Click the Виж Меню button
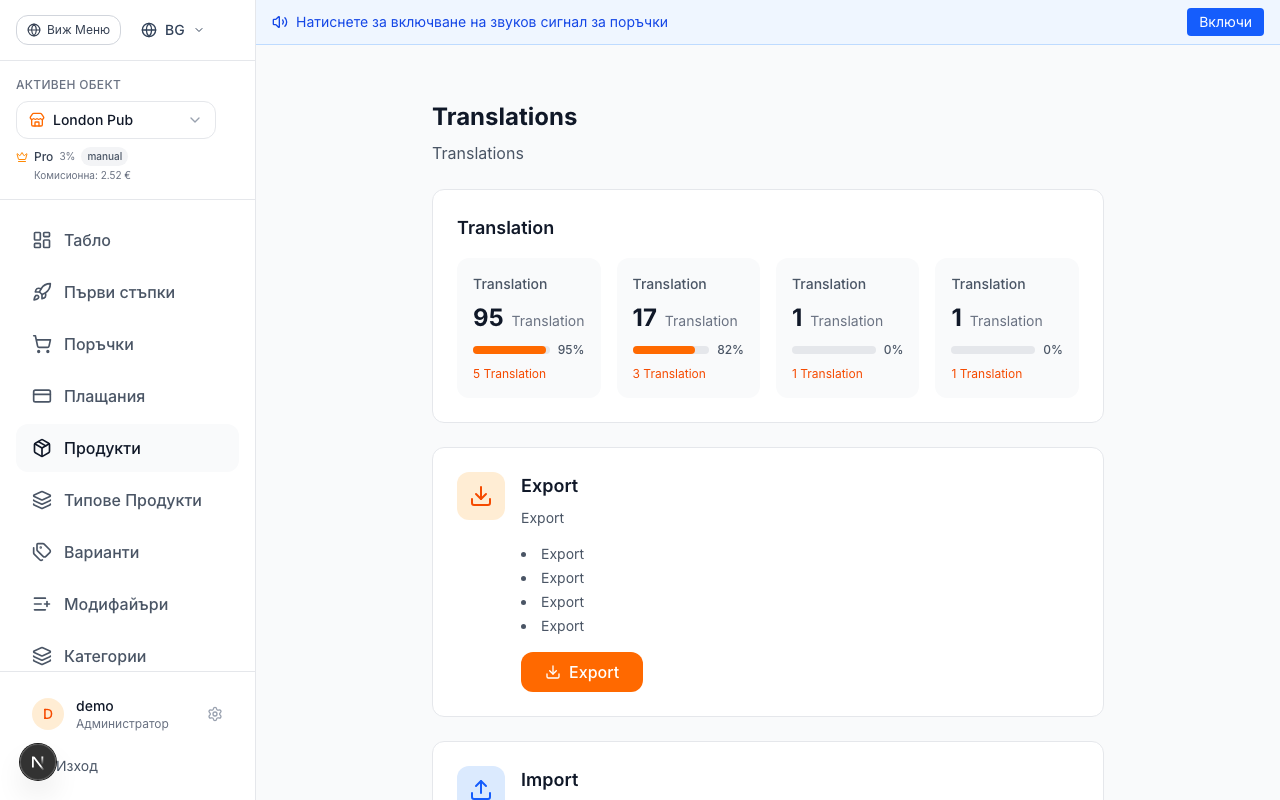 [x=68, y=30]
